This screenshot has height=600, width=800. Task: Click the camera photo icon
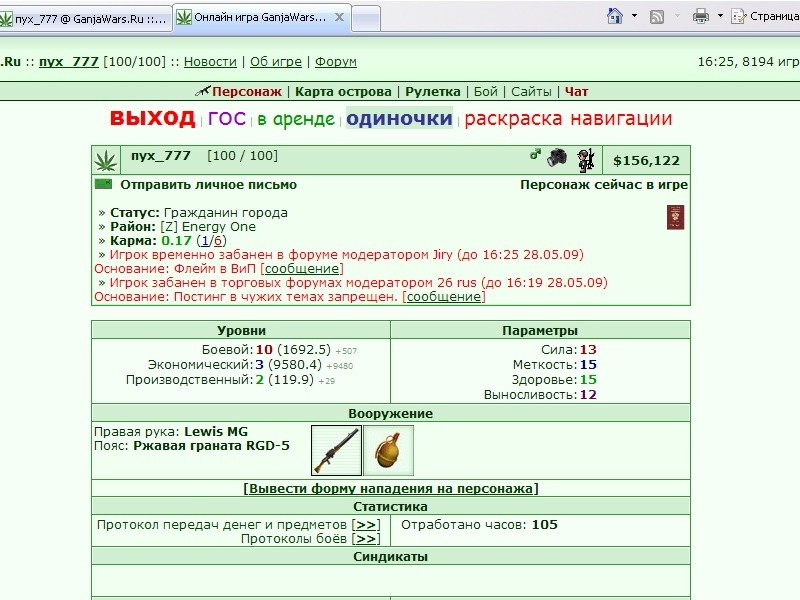pos(557,158)
